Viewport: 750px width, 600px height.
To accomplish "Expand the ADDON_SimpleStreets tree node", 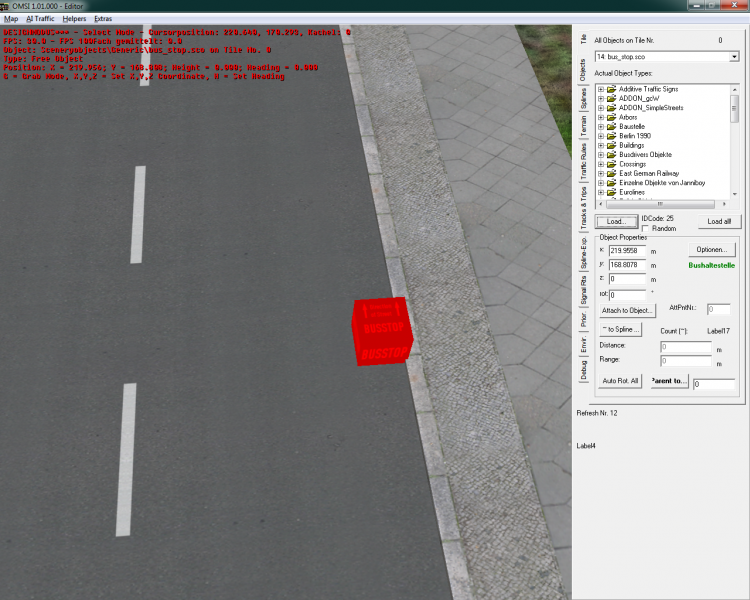I will [601, 108].
